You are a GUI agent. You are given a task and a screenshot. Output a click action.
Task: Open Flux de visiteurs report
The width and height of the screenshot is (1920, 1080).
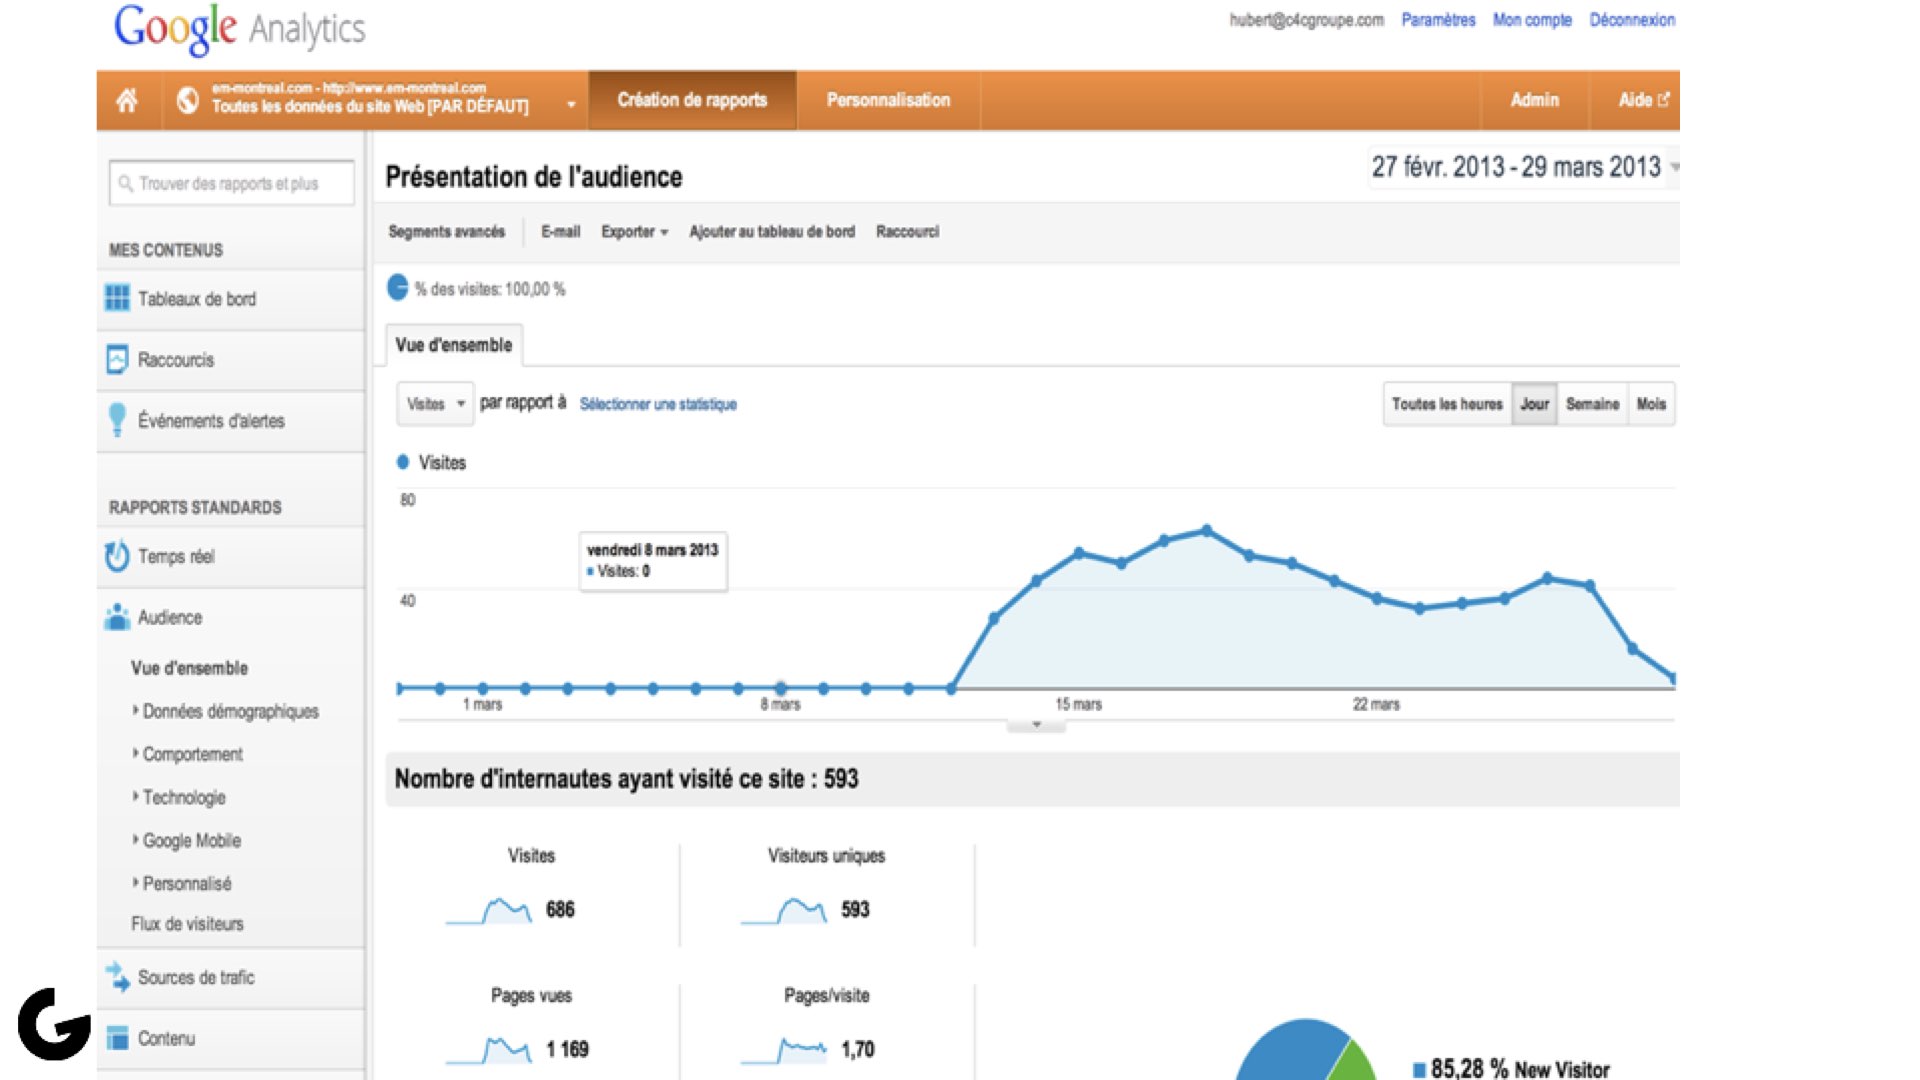187,924
